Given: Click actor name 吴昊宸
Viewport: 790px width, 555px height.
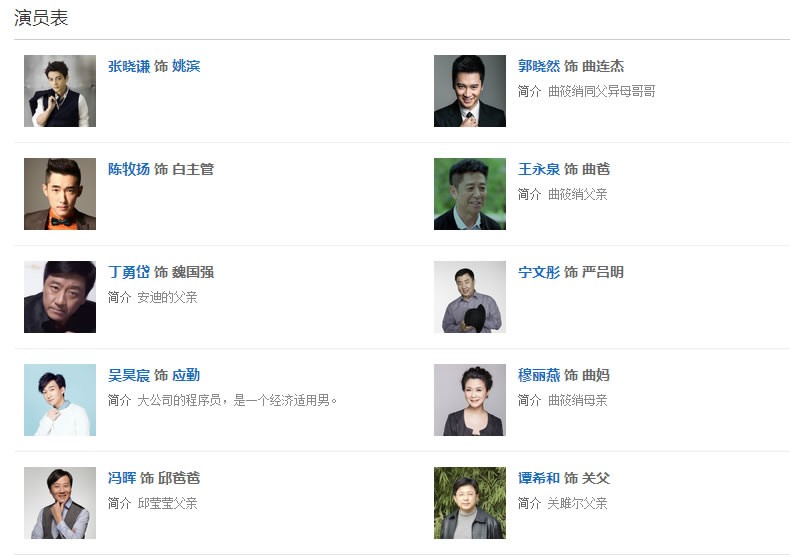Looking at the screenshot, I should [x=129, y=375].
